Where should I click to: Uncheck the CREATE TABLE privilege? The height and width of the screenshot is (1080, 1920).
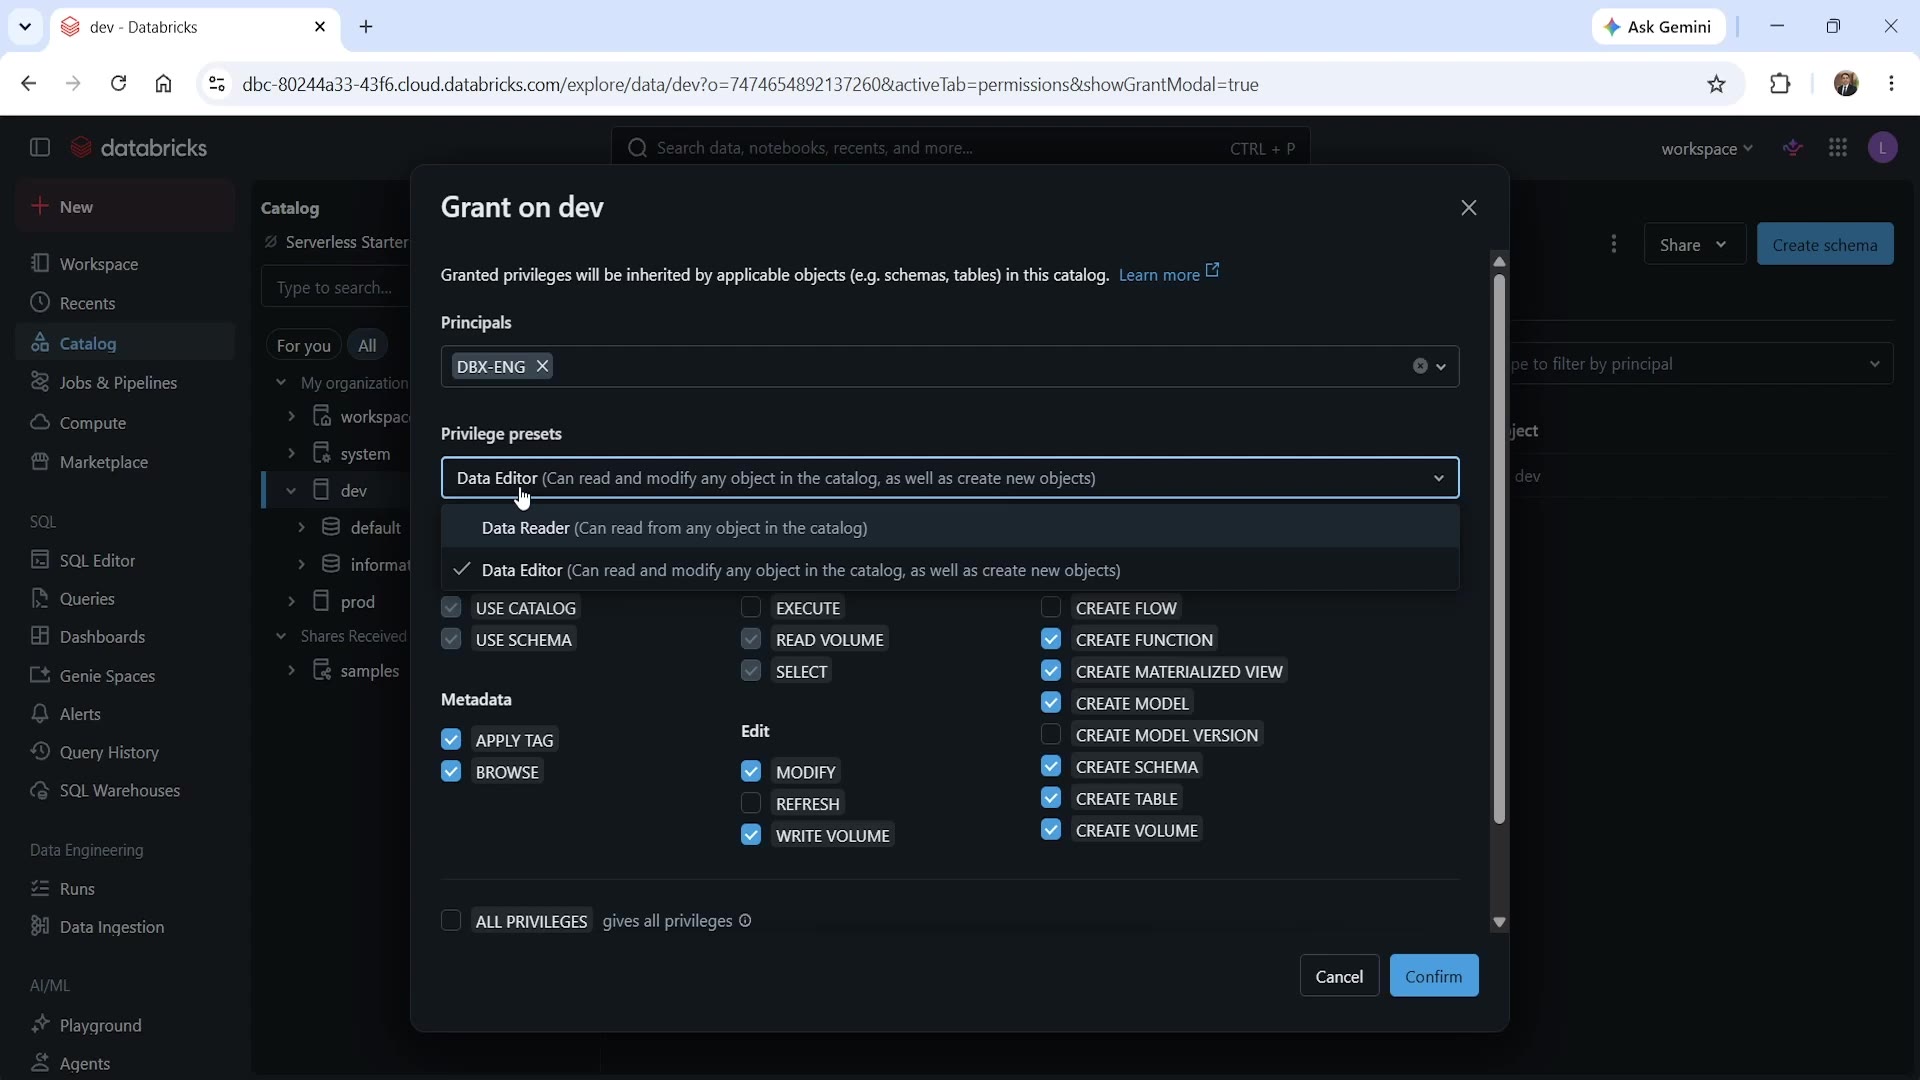coord(1051,798)
